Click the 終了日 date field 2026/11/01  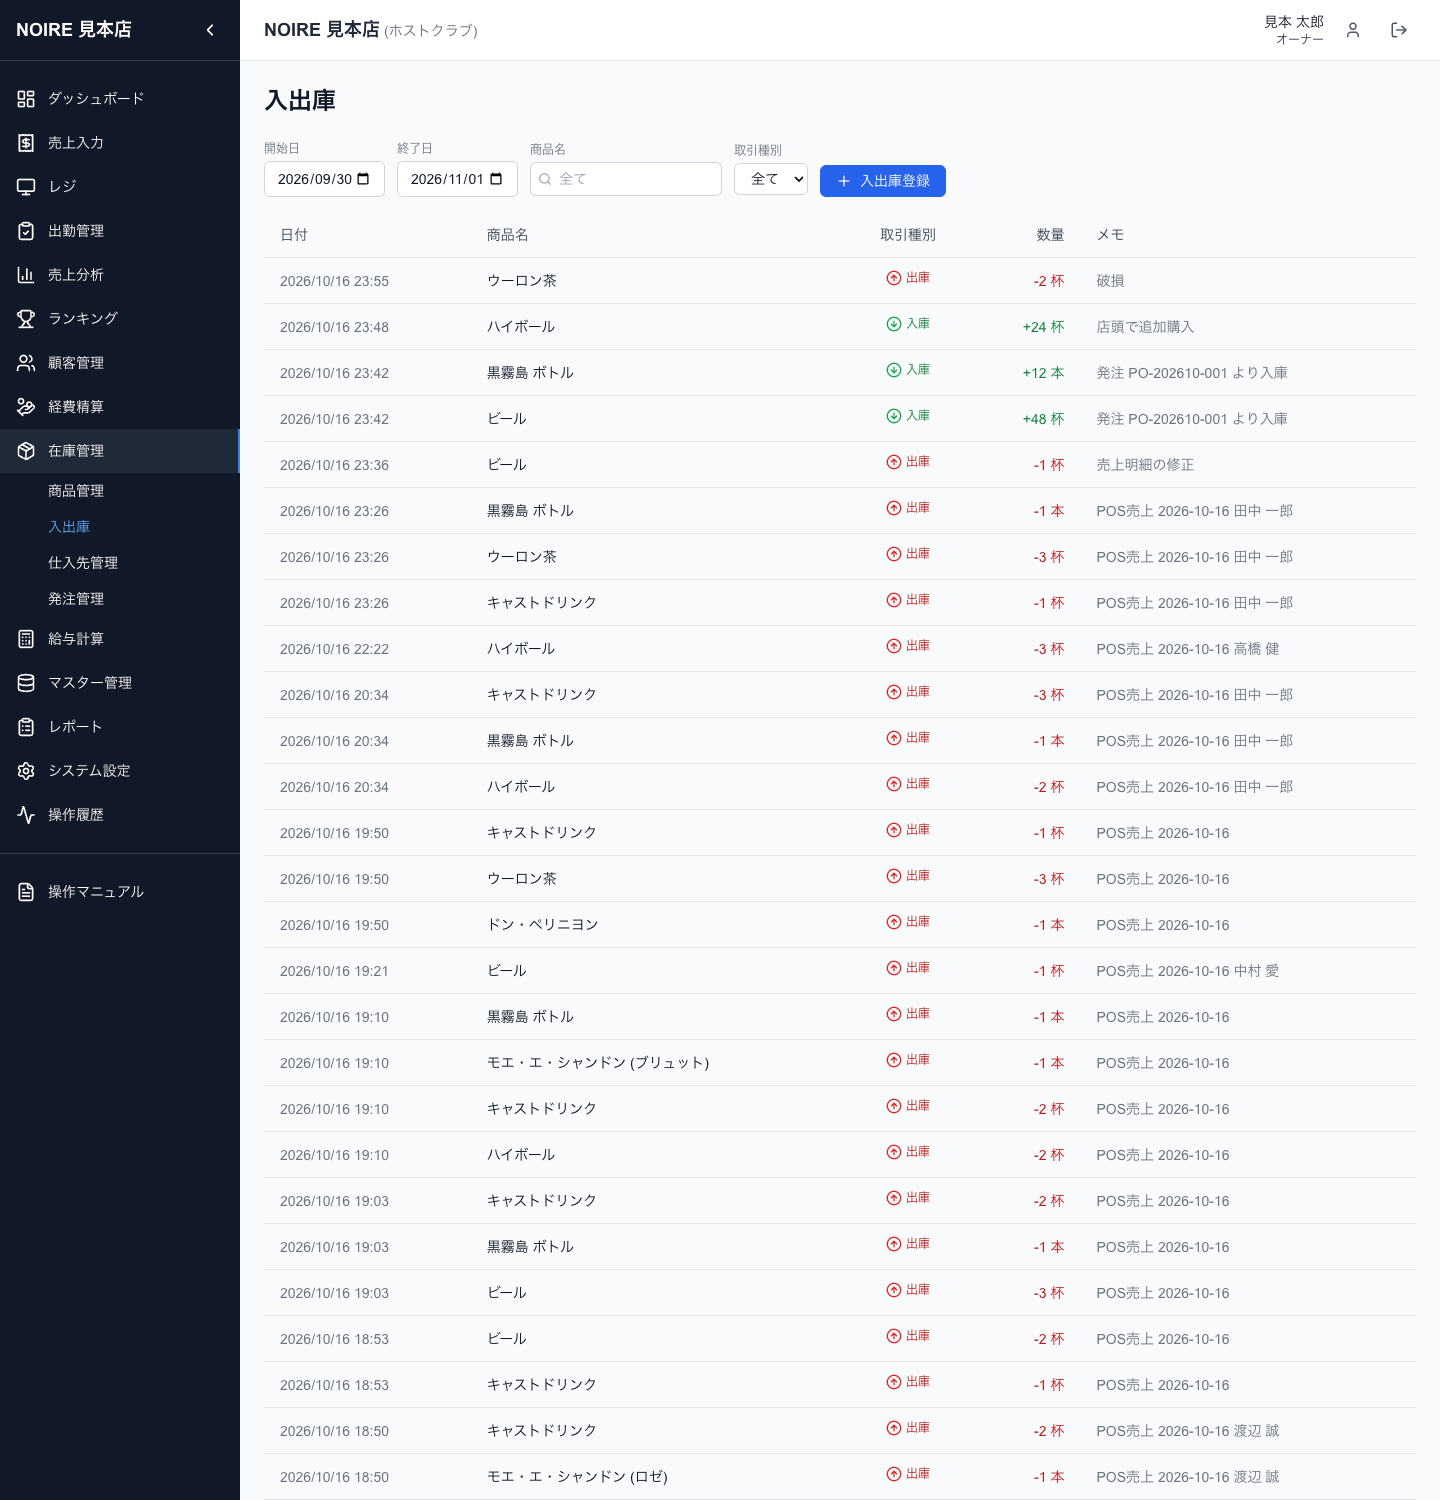tap(457, 179)
